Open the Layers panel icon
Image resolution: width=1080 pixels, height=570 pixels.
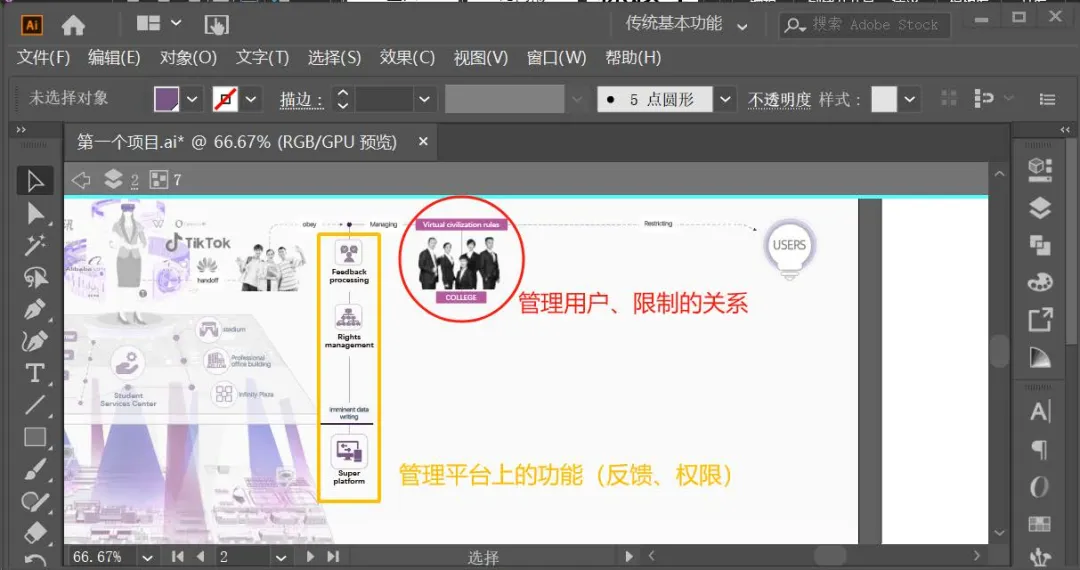pyautogui.click(x=1039, y=207)
